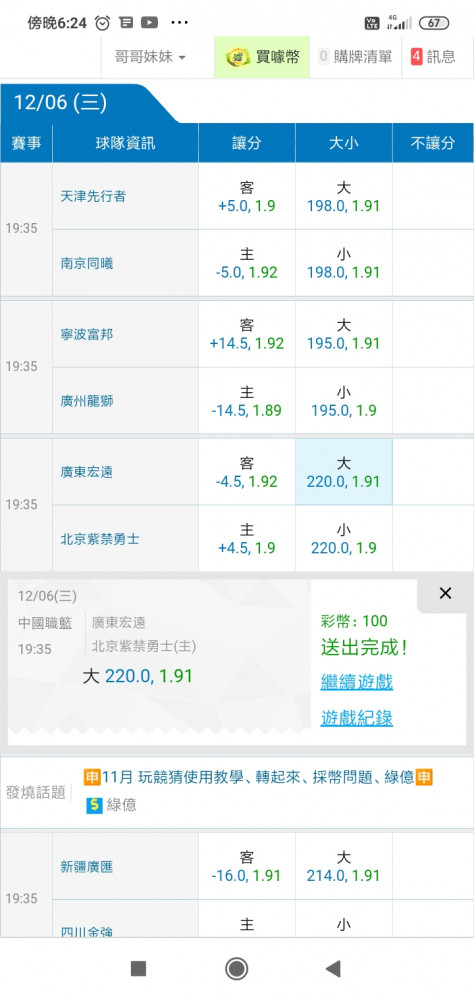Click the 買嚎幣 coin icon
The image size is (474, 1000).
[238, 57]
